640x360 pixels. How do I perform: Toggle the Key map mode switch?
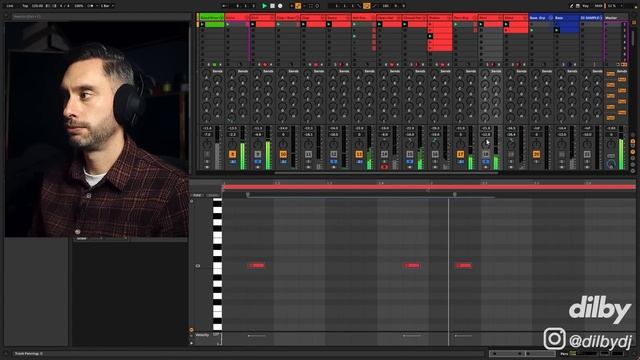pyautogui.click(x=586, y=6)
